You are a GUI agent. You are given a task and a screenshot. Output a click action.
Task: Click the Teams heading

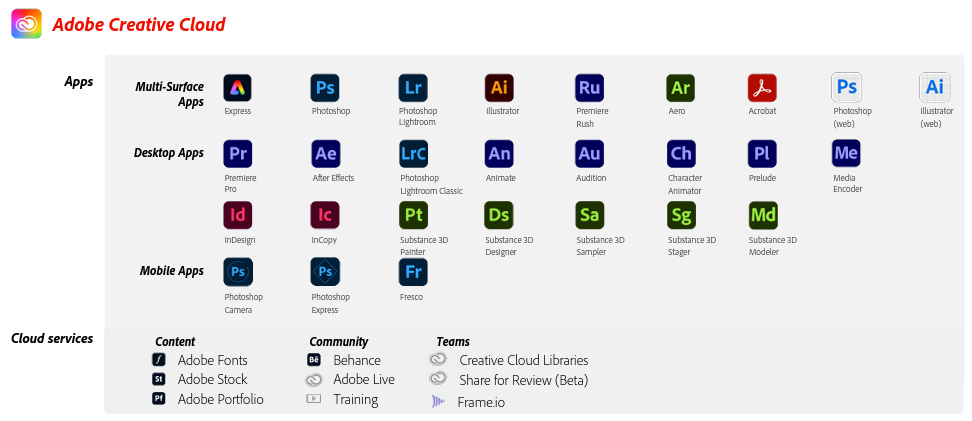coord(453,342)
